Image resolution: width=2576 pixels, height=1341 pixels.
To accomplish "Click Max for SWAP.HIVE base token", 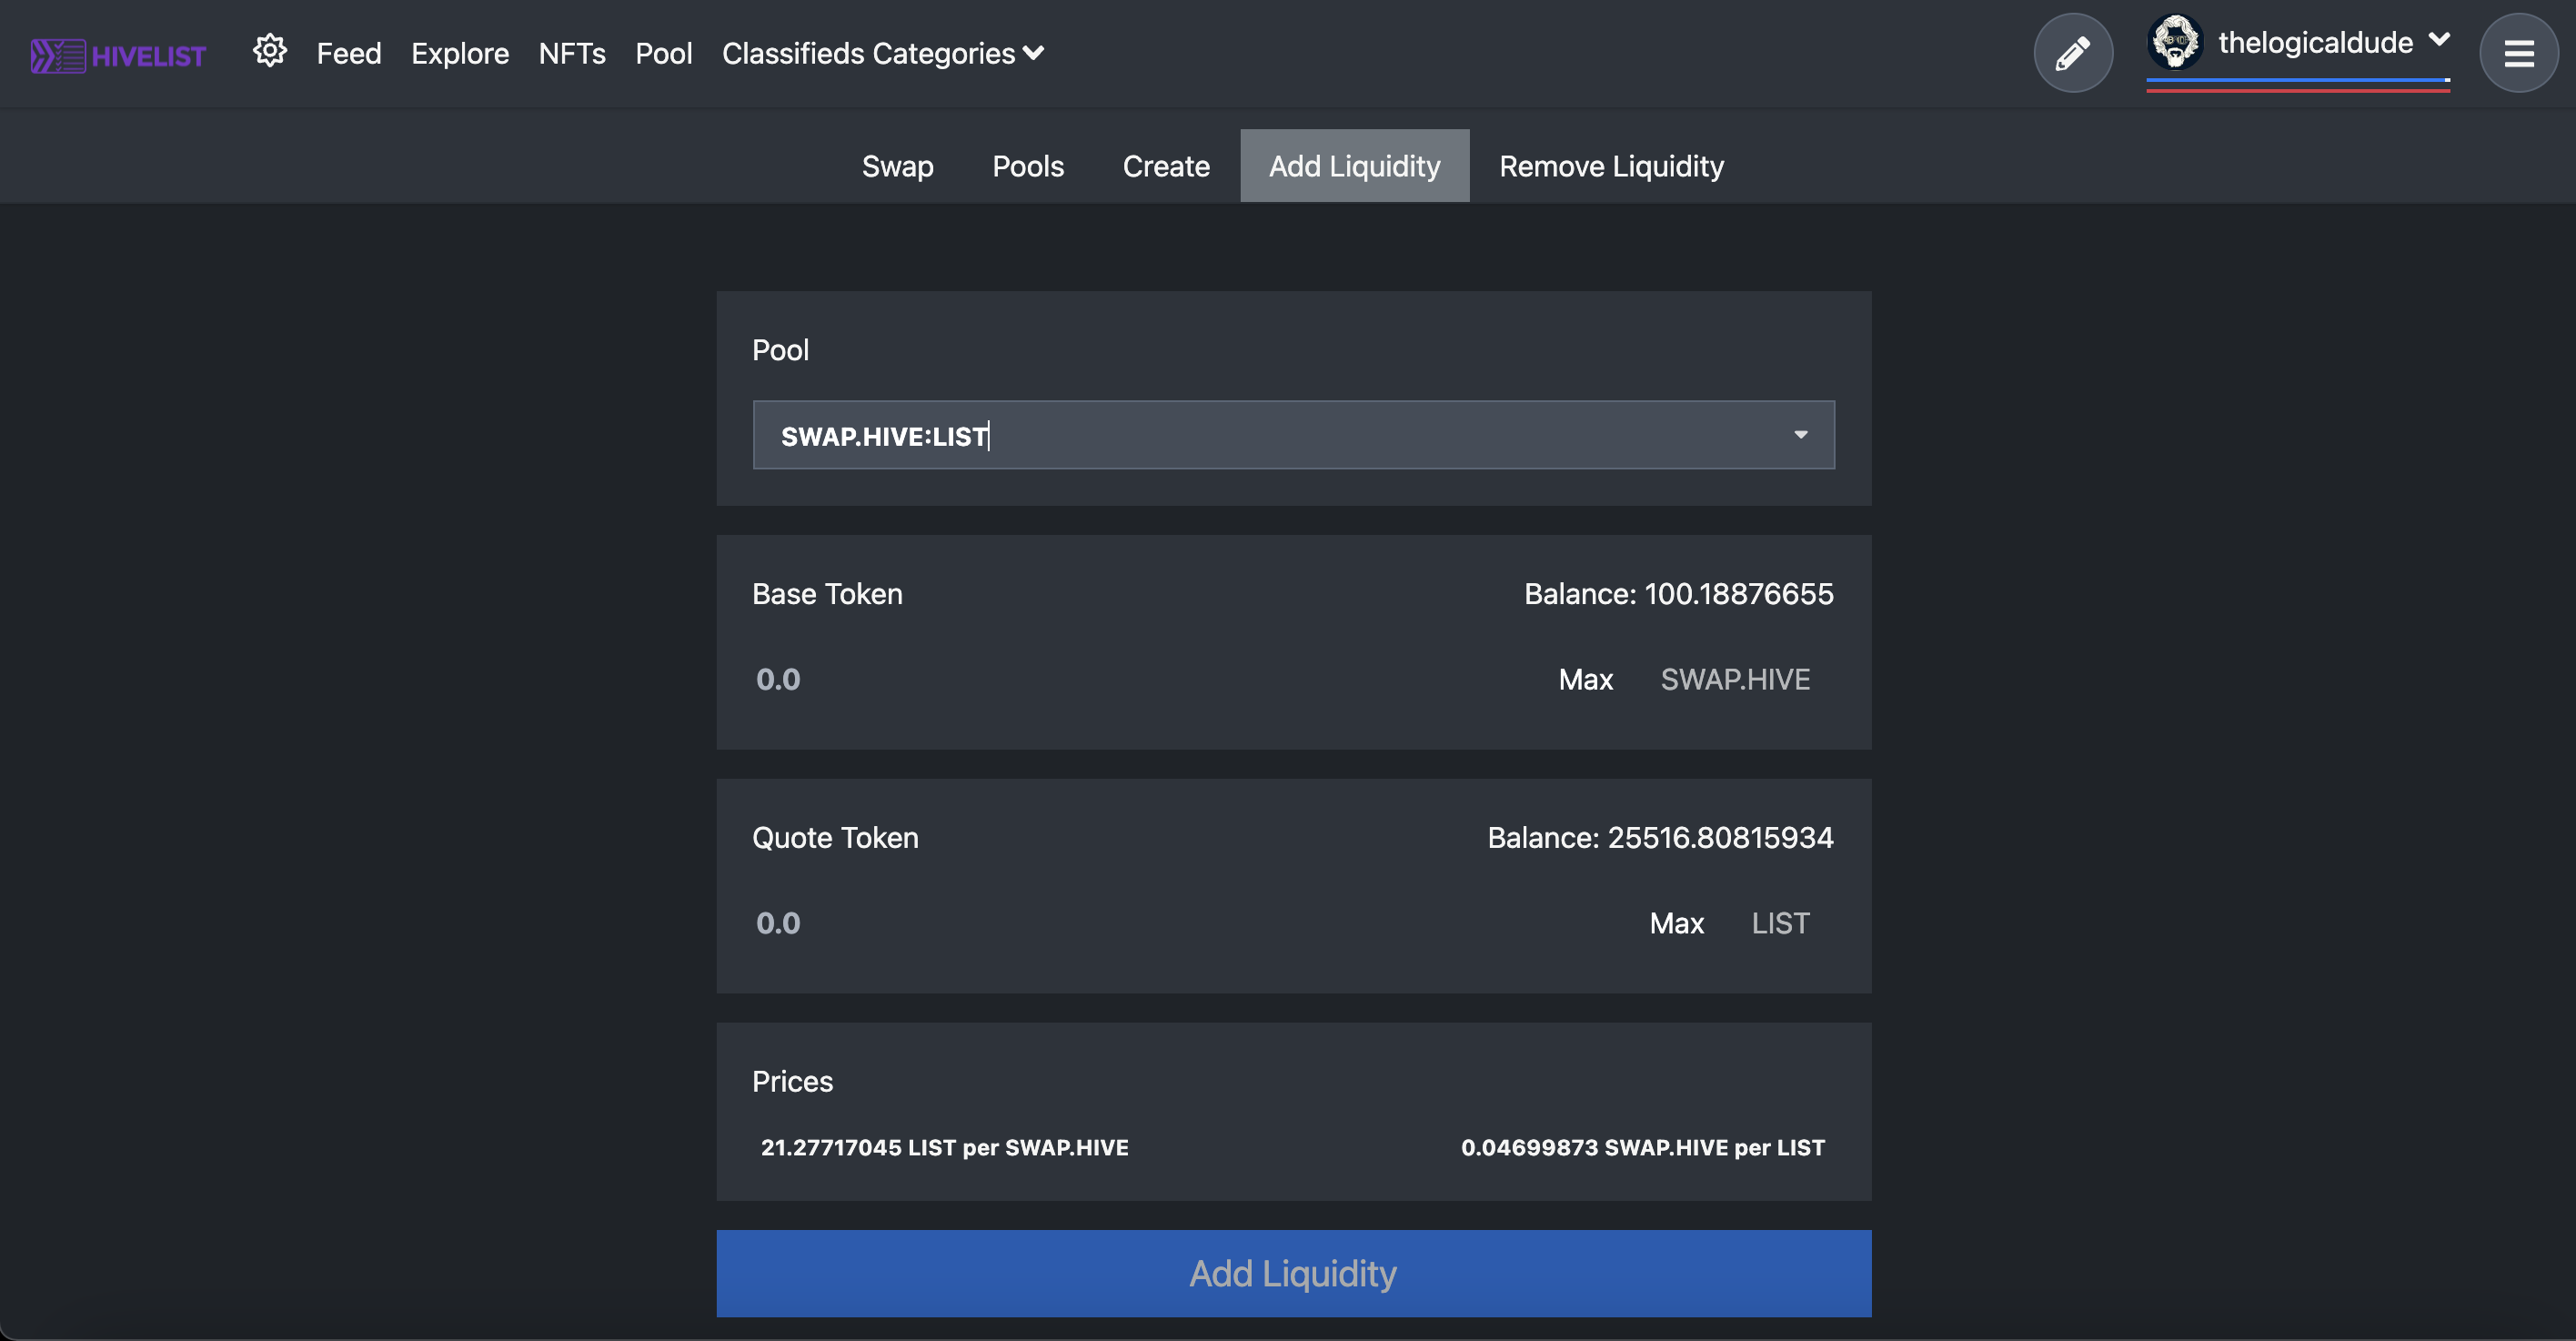I will (x=1585, y=680).
